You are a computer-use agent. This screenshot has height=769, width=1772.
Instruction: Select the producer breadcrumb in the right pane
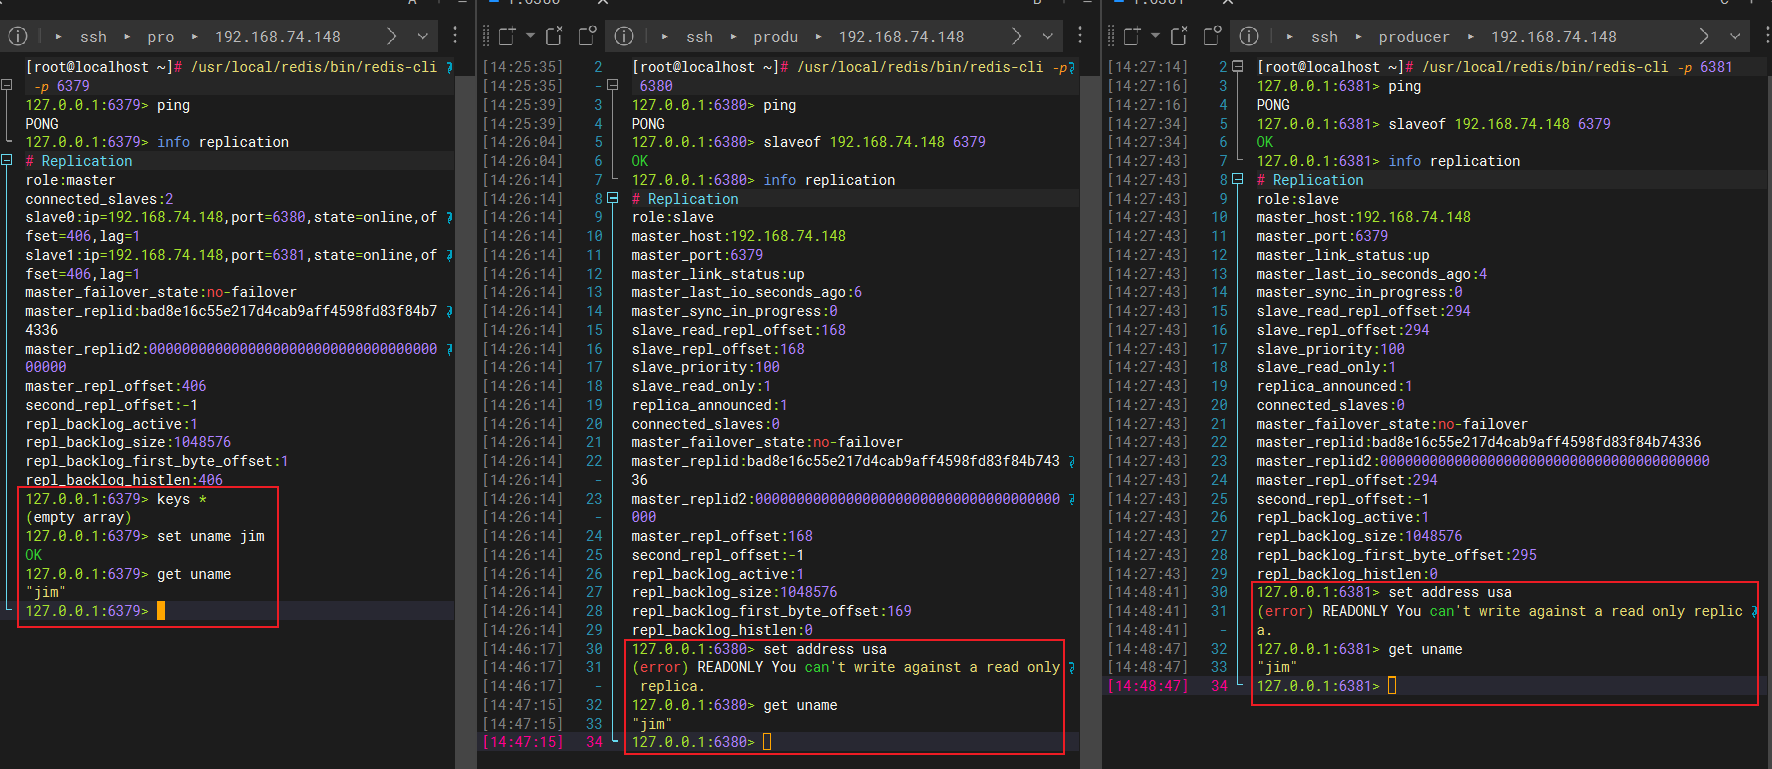pyautogui.click(x=1414, y=37)
